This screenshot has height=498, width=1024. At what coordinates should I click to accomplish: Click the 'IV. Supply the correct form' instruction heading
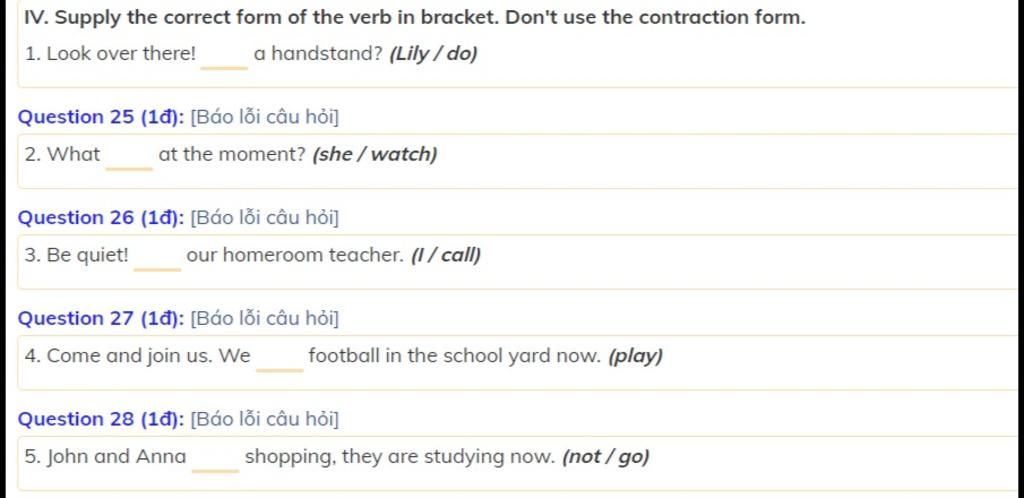click(x=414, y=18)
